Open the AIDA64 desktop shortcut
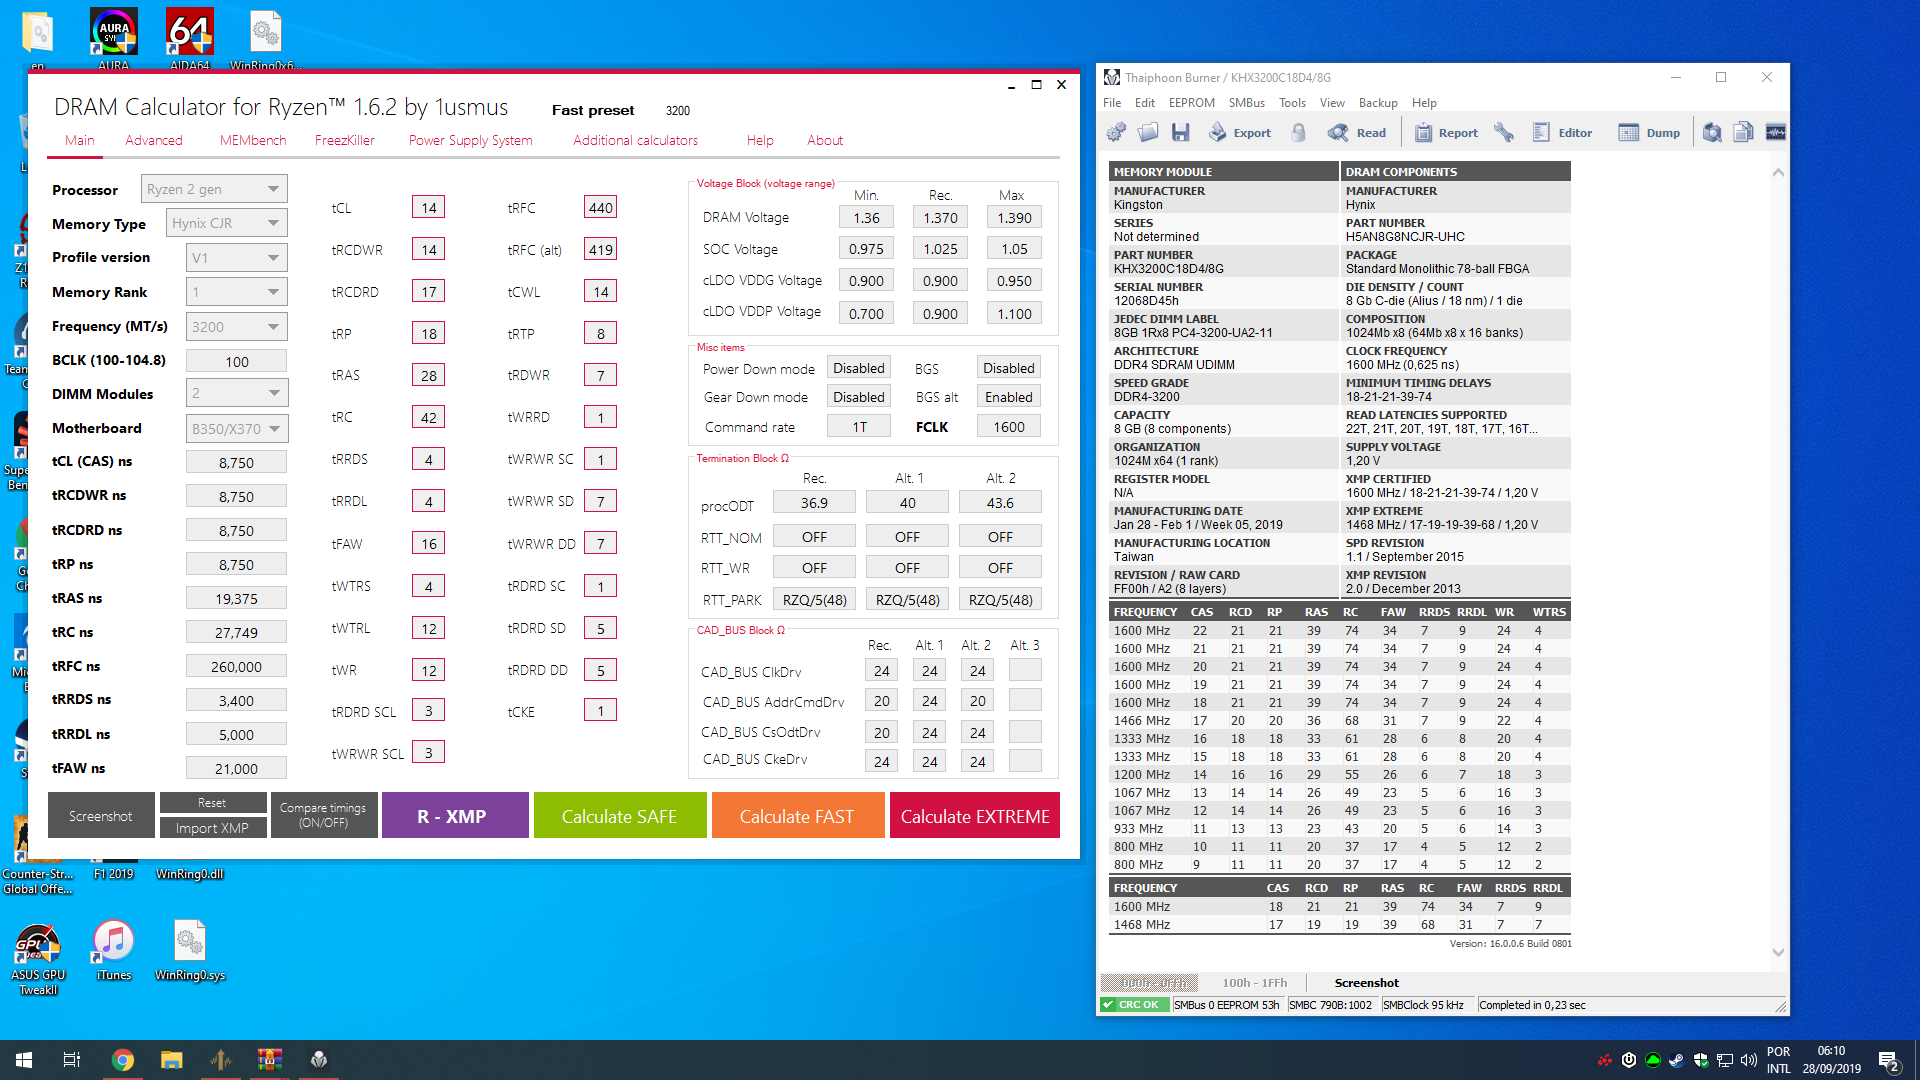Screen dimensions: 1920x1080 190,40
